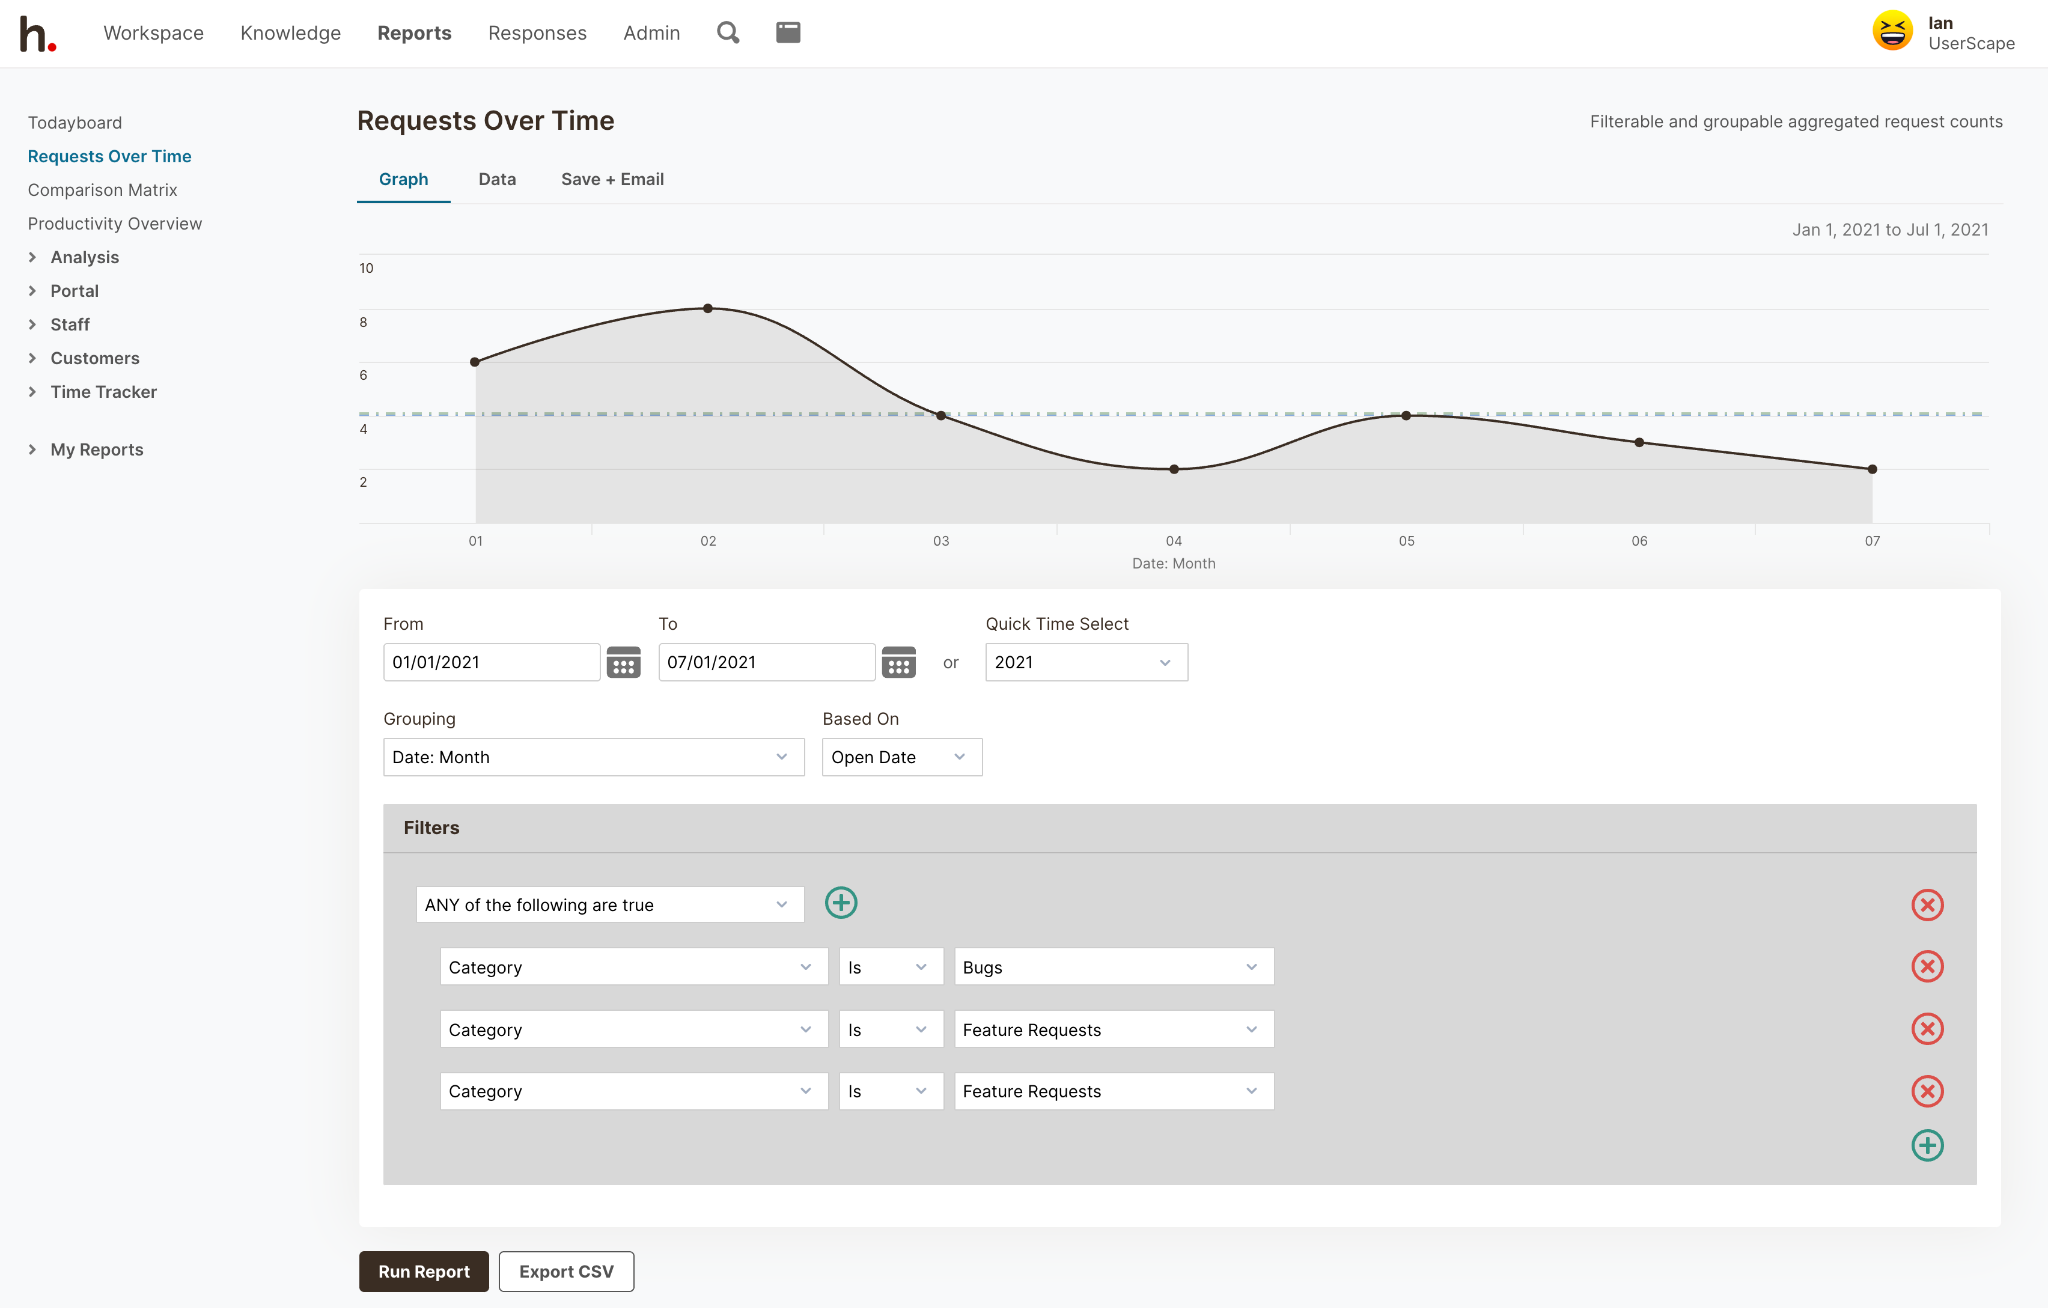2048x1308 pixels.
Task: Click the month 01 data point on graph
Action: [x=475, y=362]
